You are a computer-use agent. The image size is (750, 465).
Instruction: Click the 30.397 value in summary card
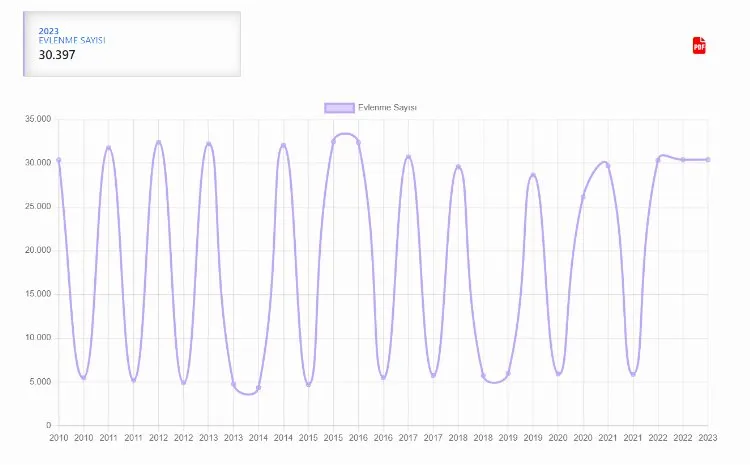[x=57, y=55]
